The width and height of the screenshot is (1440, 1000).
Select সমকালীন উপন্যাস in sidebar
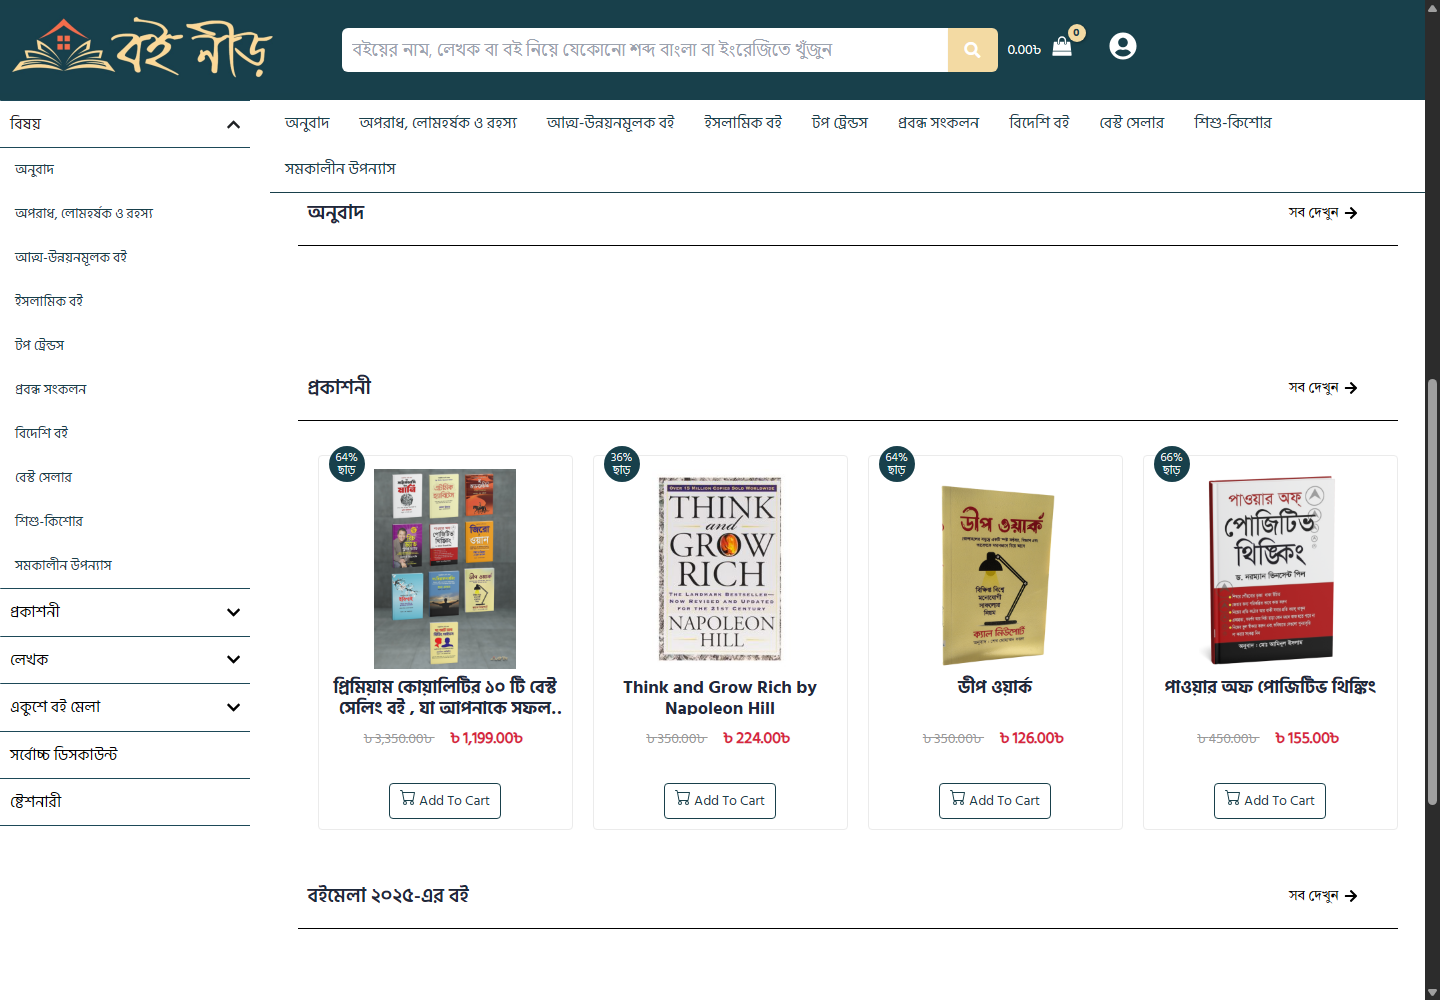pyautogui.click(x=63, y=565)
